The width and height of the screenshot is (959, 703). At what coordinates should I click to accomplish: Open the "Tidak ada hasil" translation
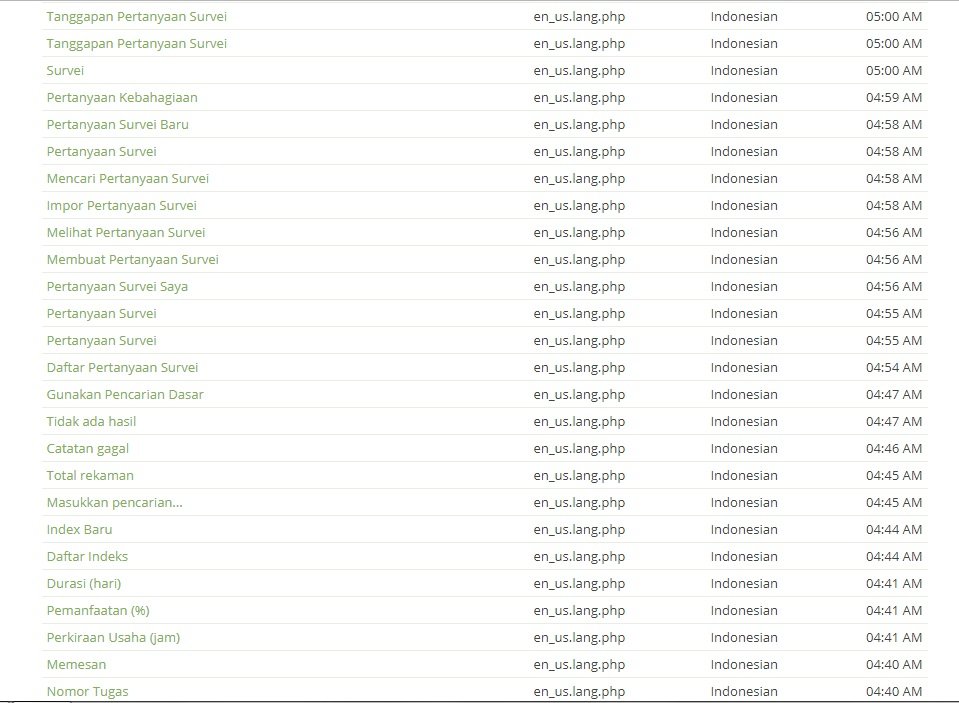point(91,422)
